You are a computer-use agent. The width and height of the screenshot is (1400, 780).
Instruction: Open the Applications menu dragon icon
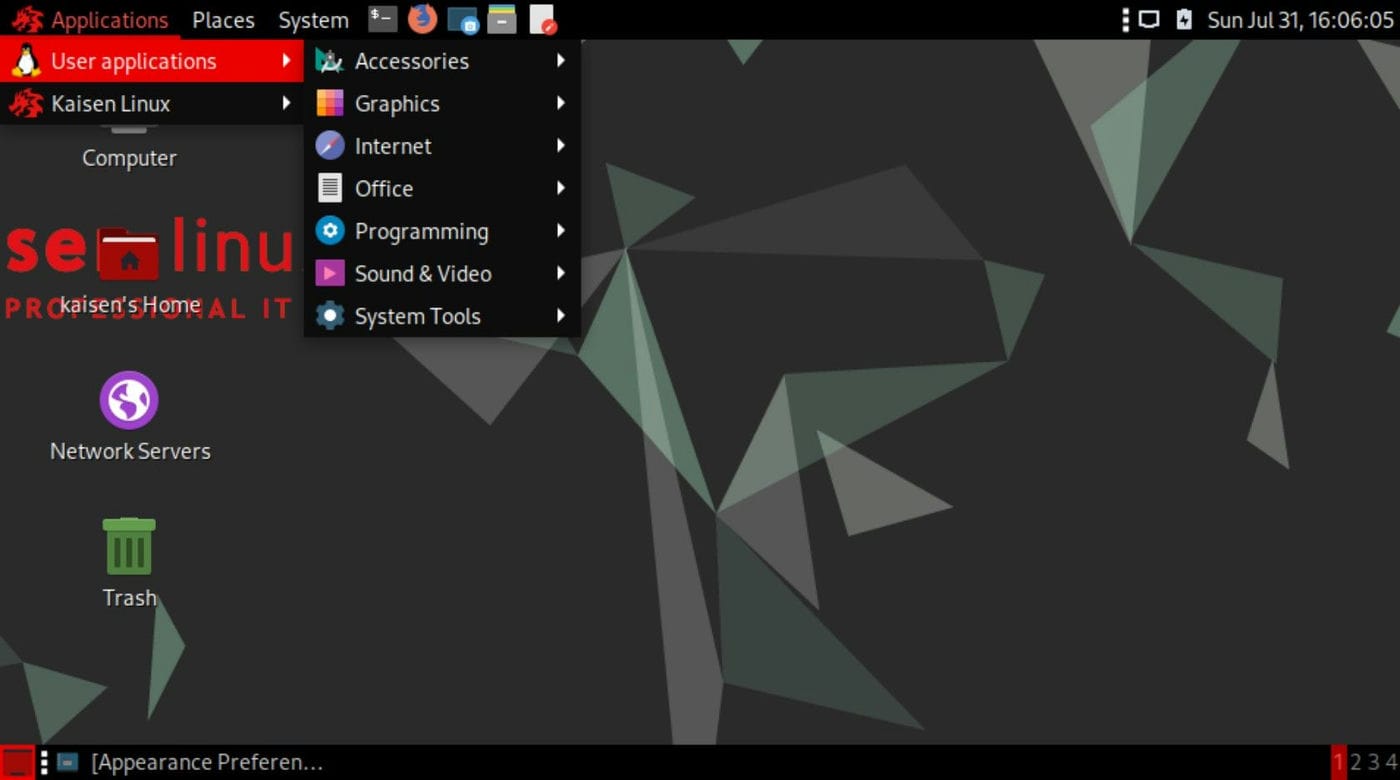coord(26,18)
